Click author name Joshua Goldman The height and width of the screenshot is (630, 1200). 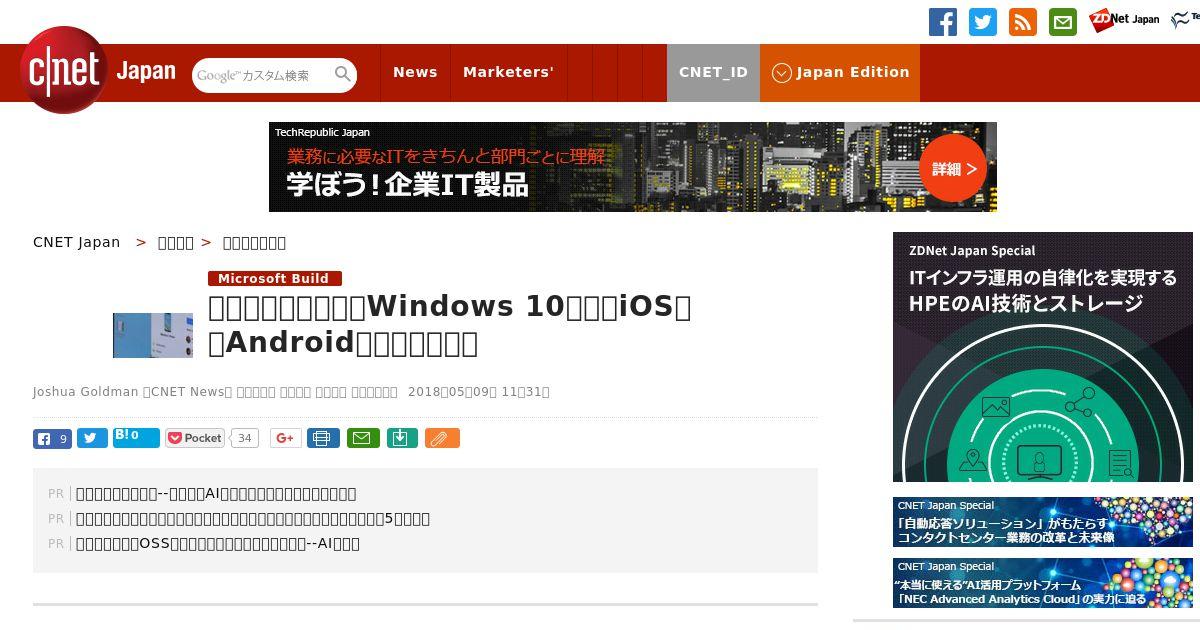tap(85, 392)
